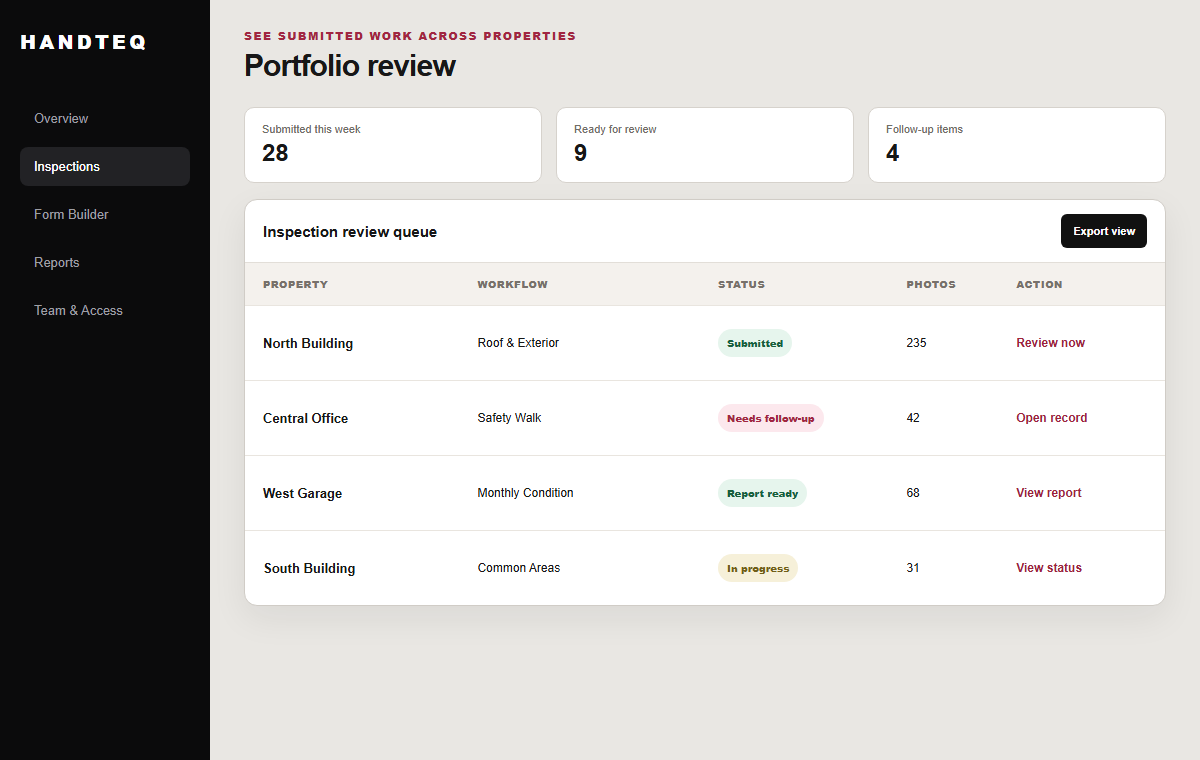
Task: Click the Safety Walk workflow cell
Action: pos(509,418)
